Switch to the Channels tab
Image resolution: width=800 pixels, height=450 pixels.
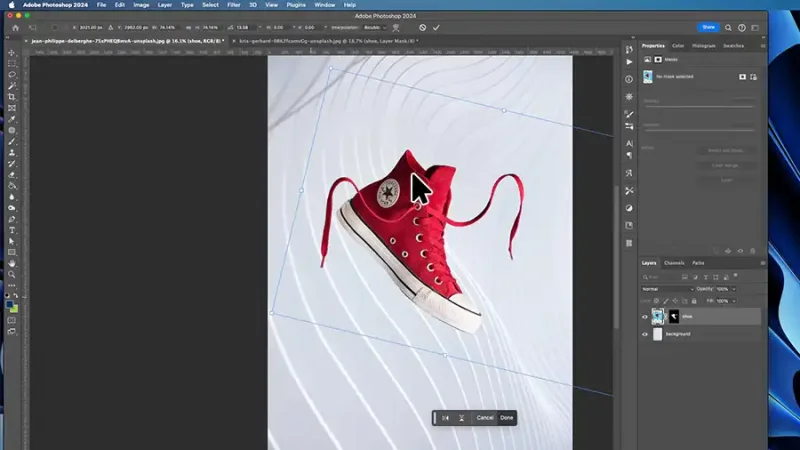pyautogui.click(x=674, y=263)
